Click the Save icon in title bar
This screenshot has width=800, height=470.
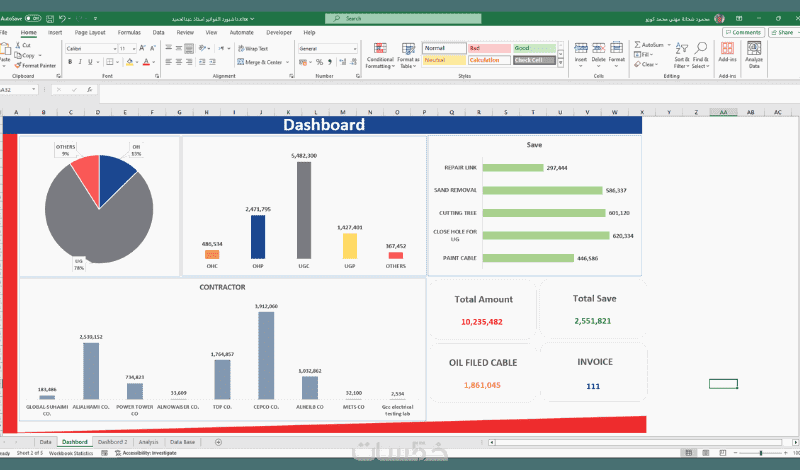50,18
